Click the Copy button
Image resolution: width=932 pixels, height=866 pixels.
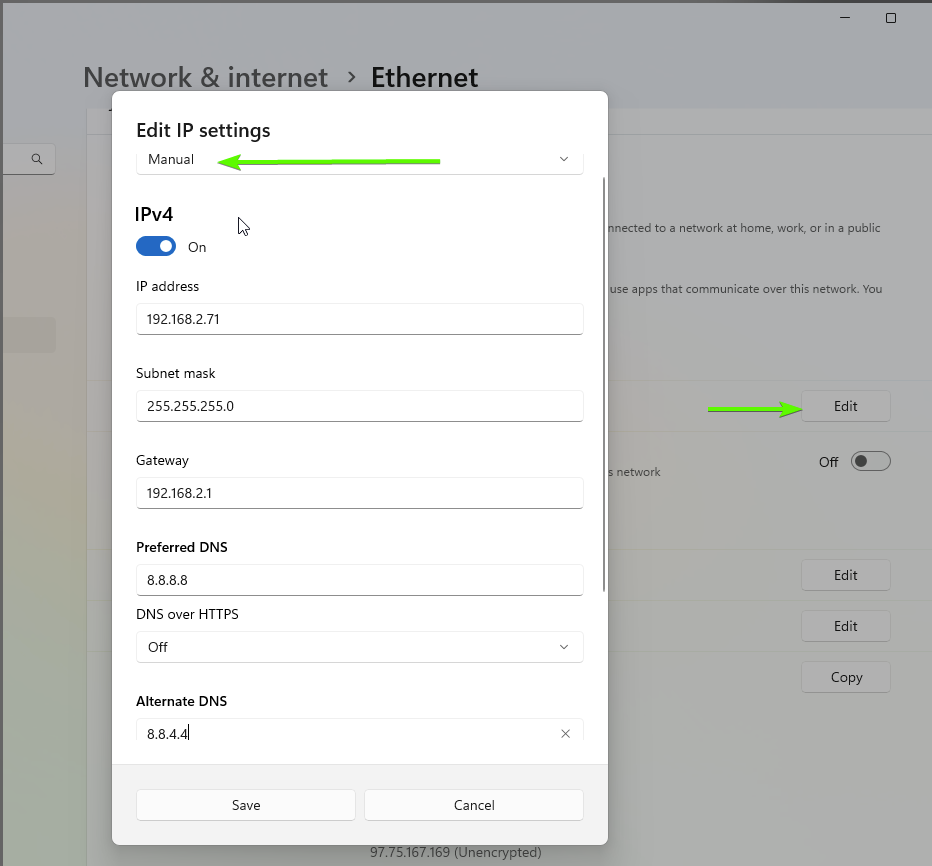click(845, 677)
